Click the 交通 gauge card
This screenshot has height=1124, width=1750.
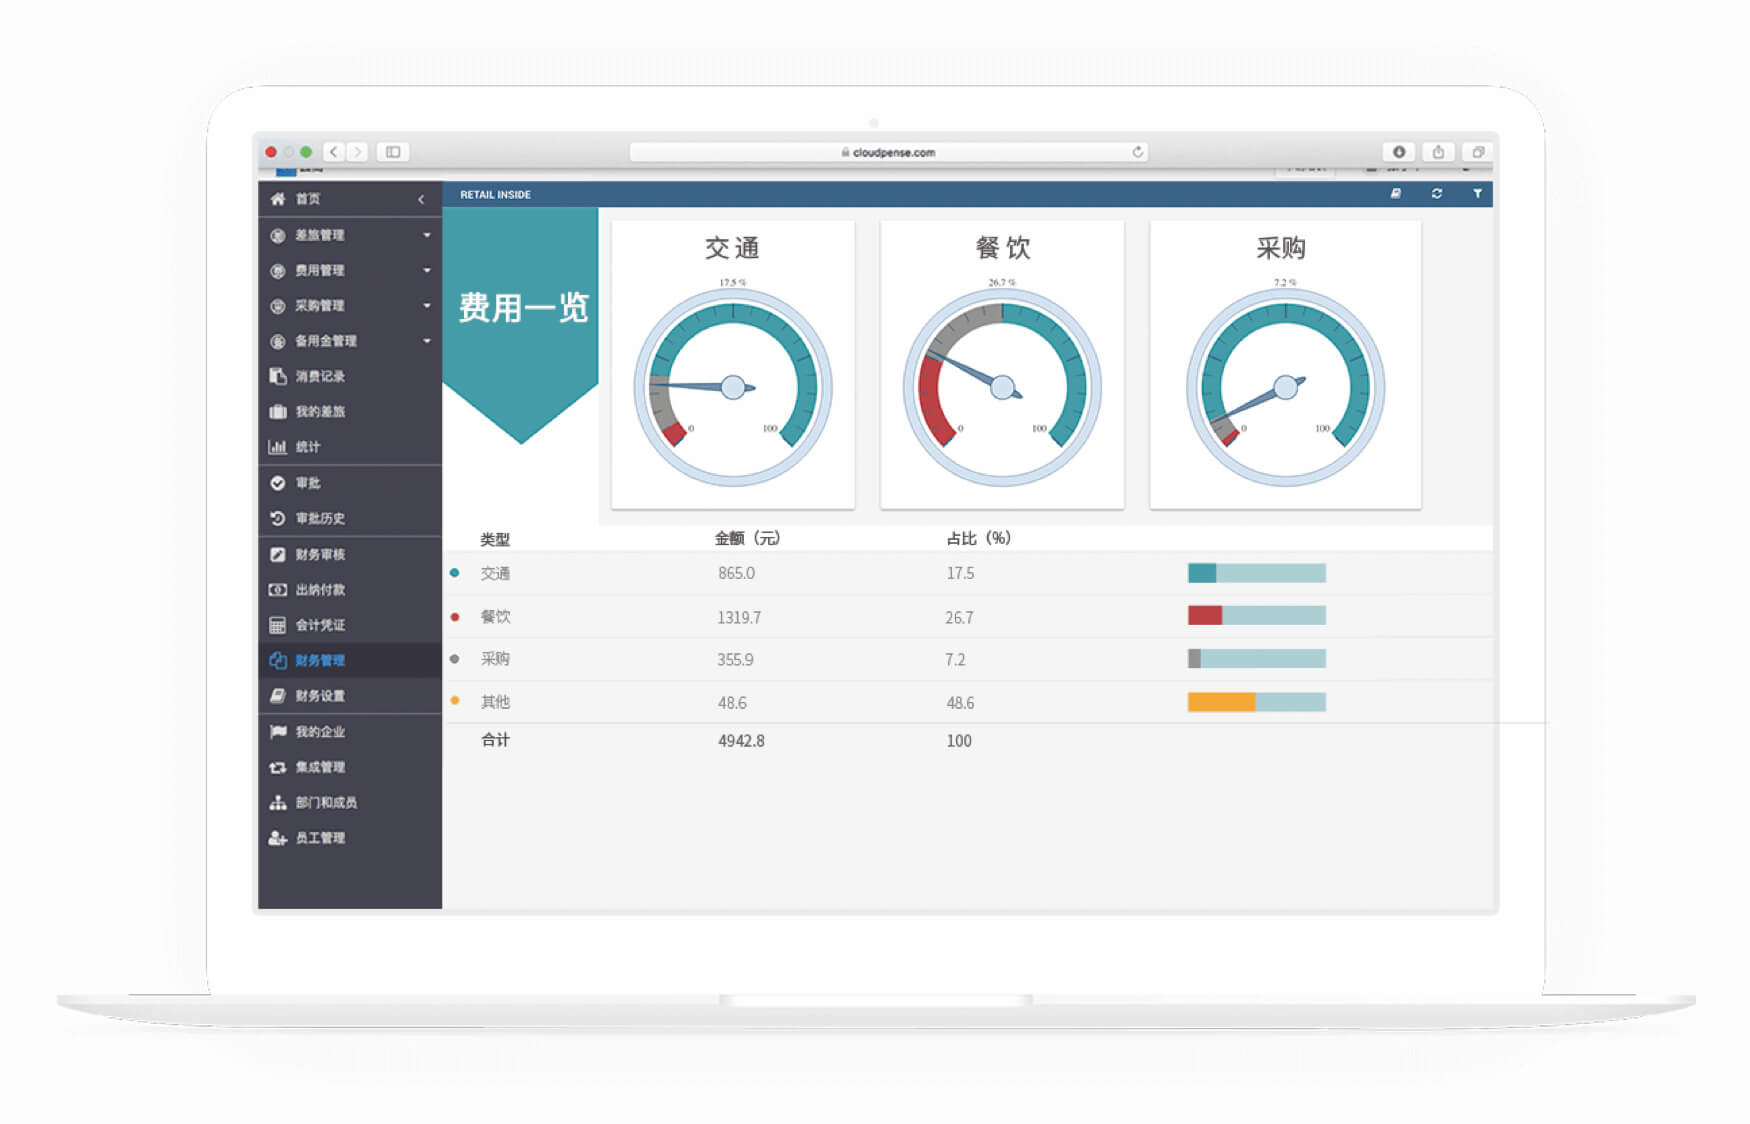coord(733,365)
